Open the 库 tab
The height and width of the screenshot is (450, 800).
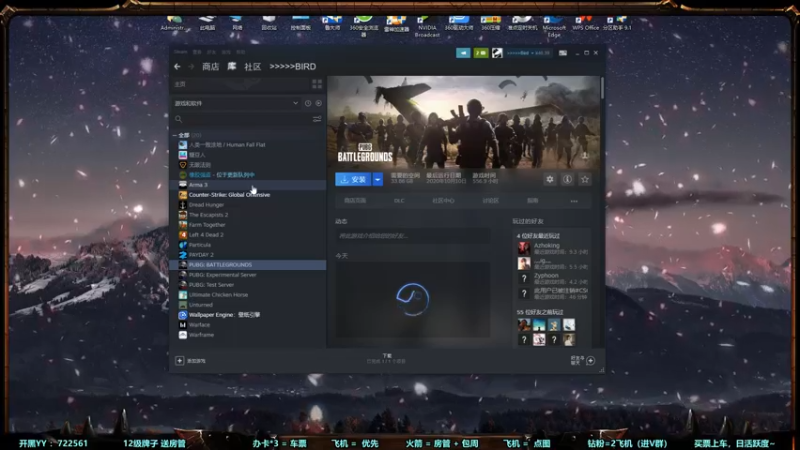click(232, 66)
